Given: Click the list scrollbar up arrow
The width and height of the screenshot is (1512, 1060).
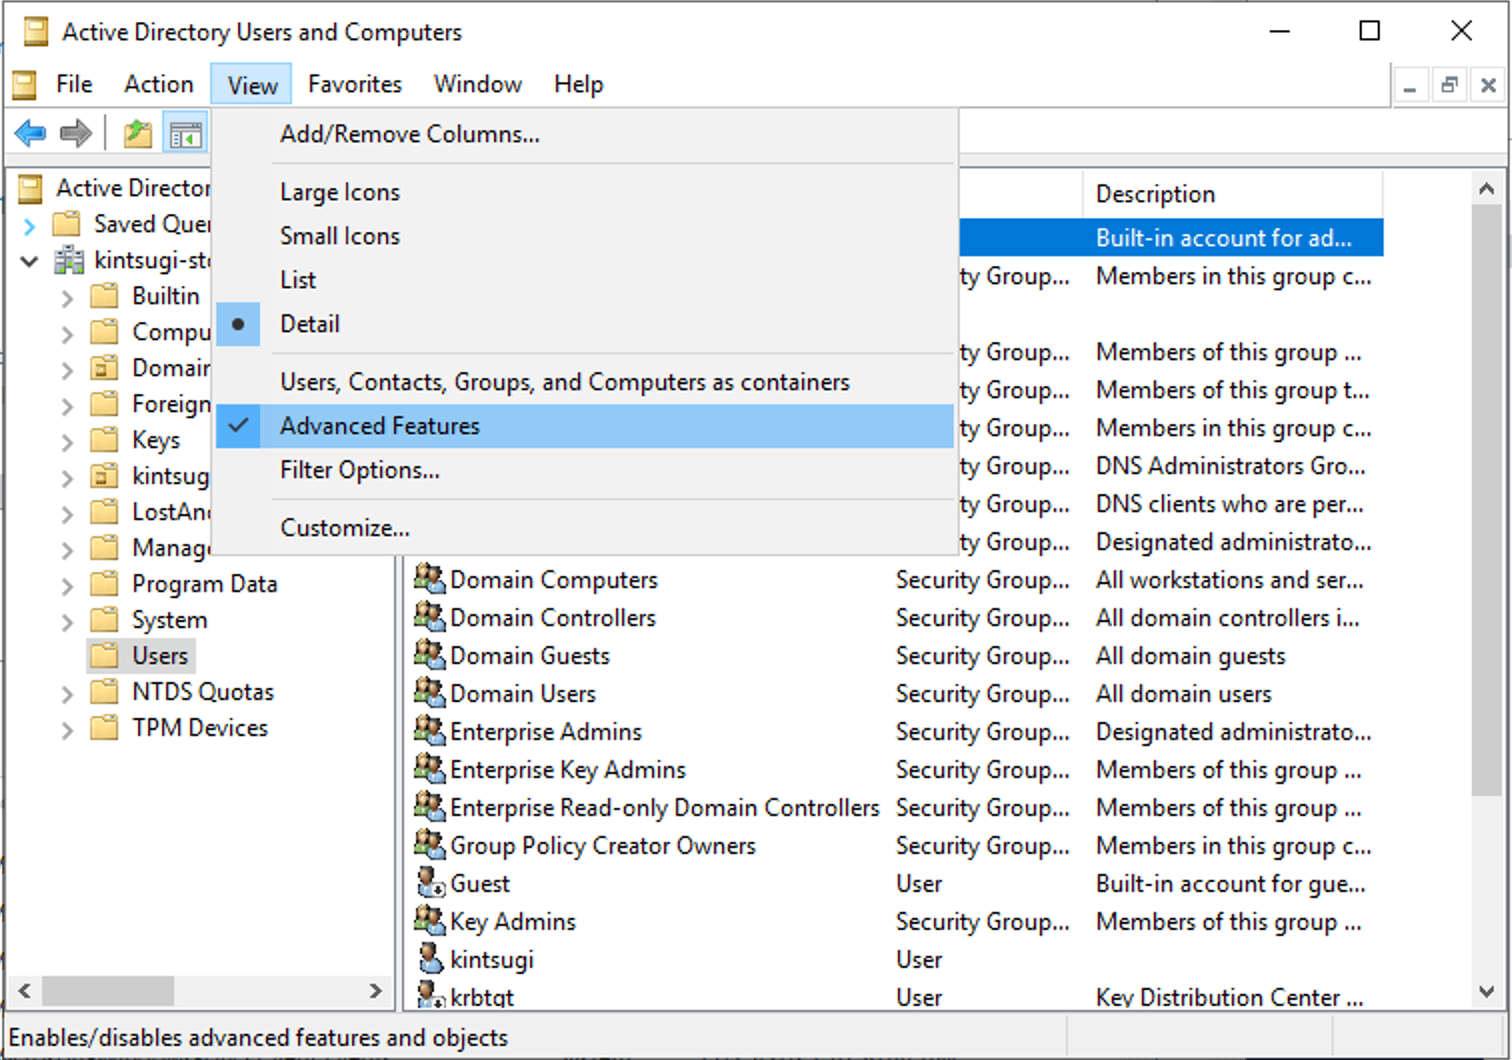Looking at the screenshot, I should tap(1487, 189).
